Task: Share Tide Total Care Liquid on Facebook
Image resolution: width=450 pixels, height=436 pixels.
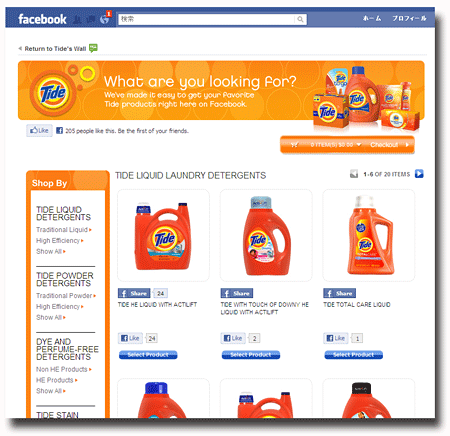Action: 339,293
